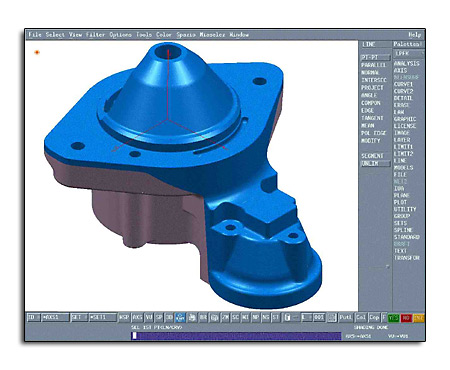
Task: Click the printer icon in bottom toolbar
Action: (192, 317)
